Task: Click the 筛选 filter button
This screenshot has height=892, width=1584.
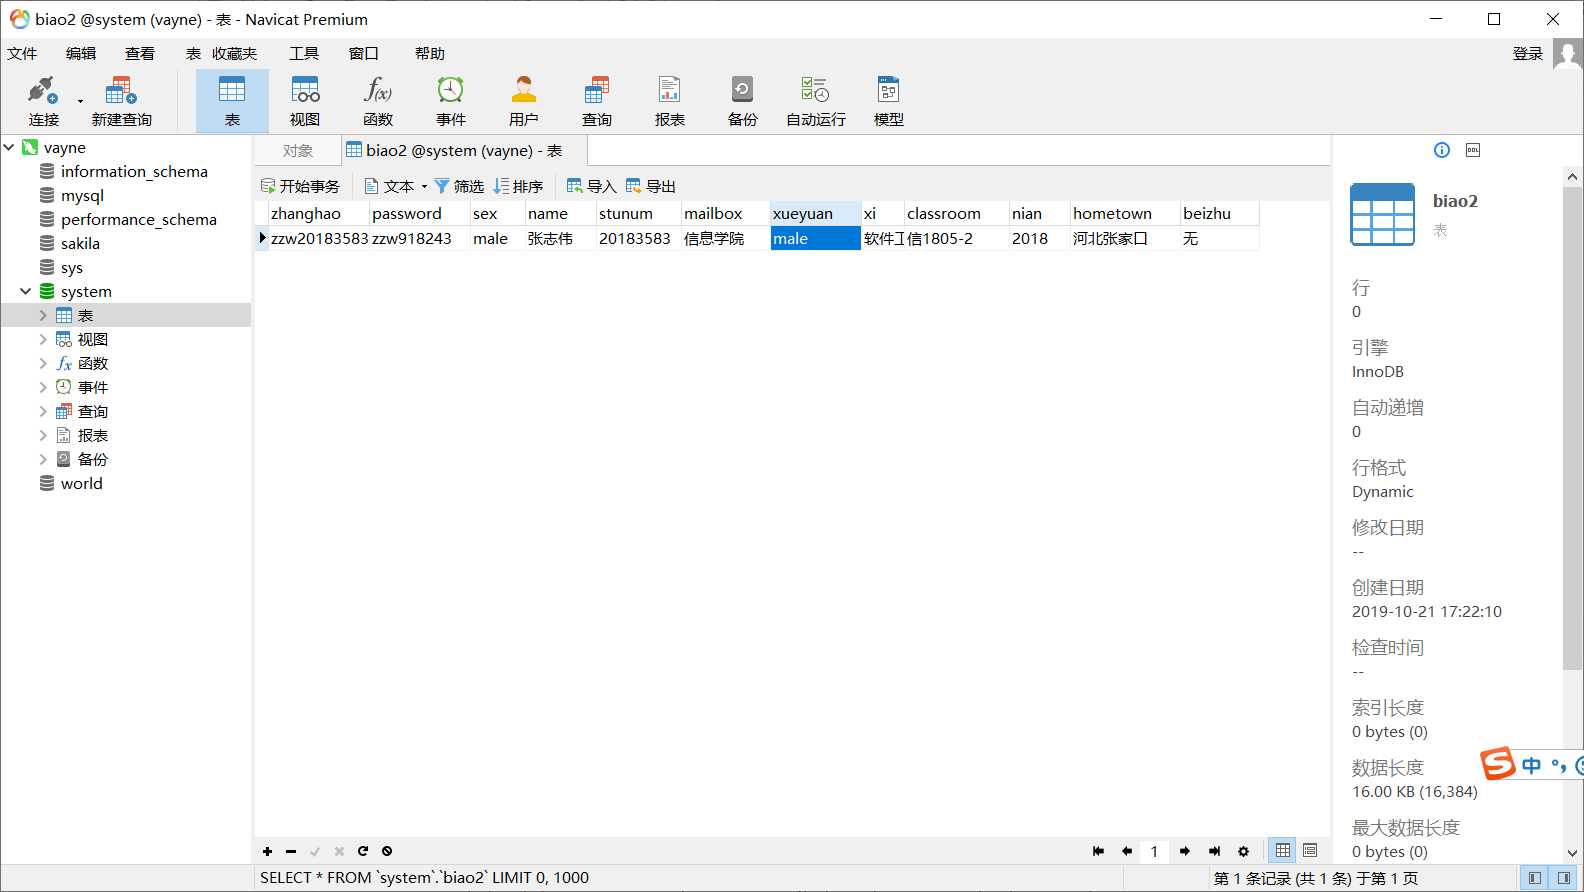Action: click(x=459, y=186)
